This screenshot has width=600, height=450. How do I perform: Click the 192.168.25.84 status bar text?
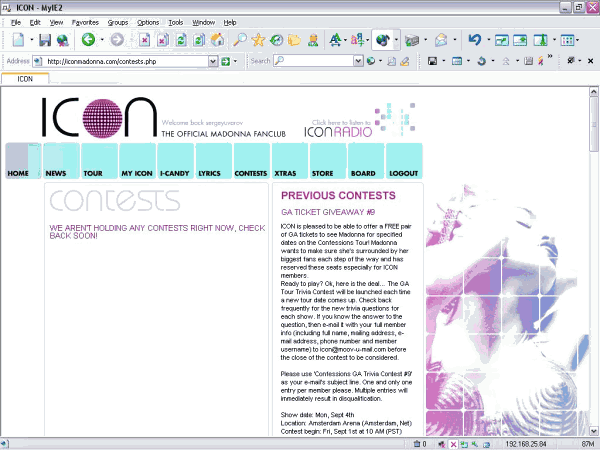(526, 444)
